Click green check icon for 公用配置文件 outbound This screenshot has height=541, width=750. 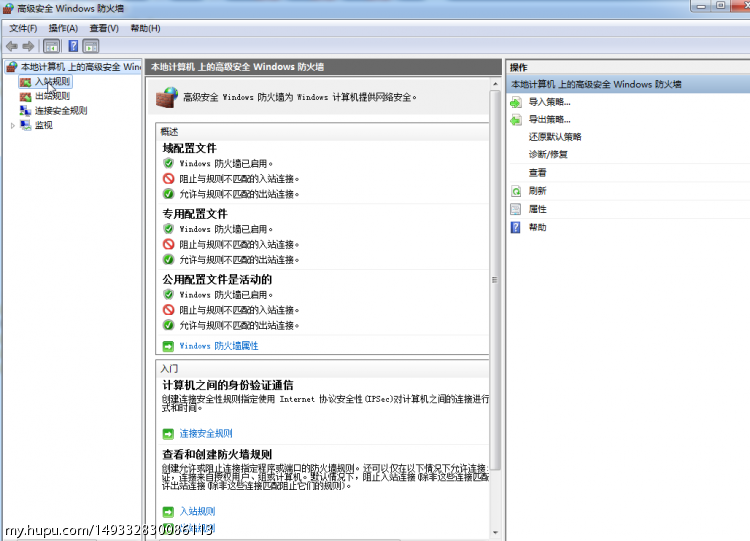tap(168, 325)
